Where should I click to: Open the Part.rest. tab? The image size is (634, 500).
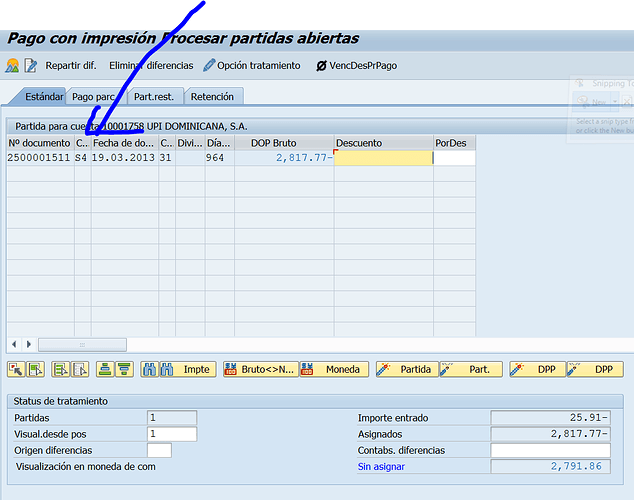pos(154,97)
